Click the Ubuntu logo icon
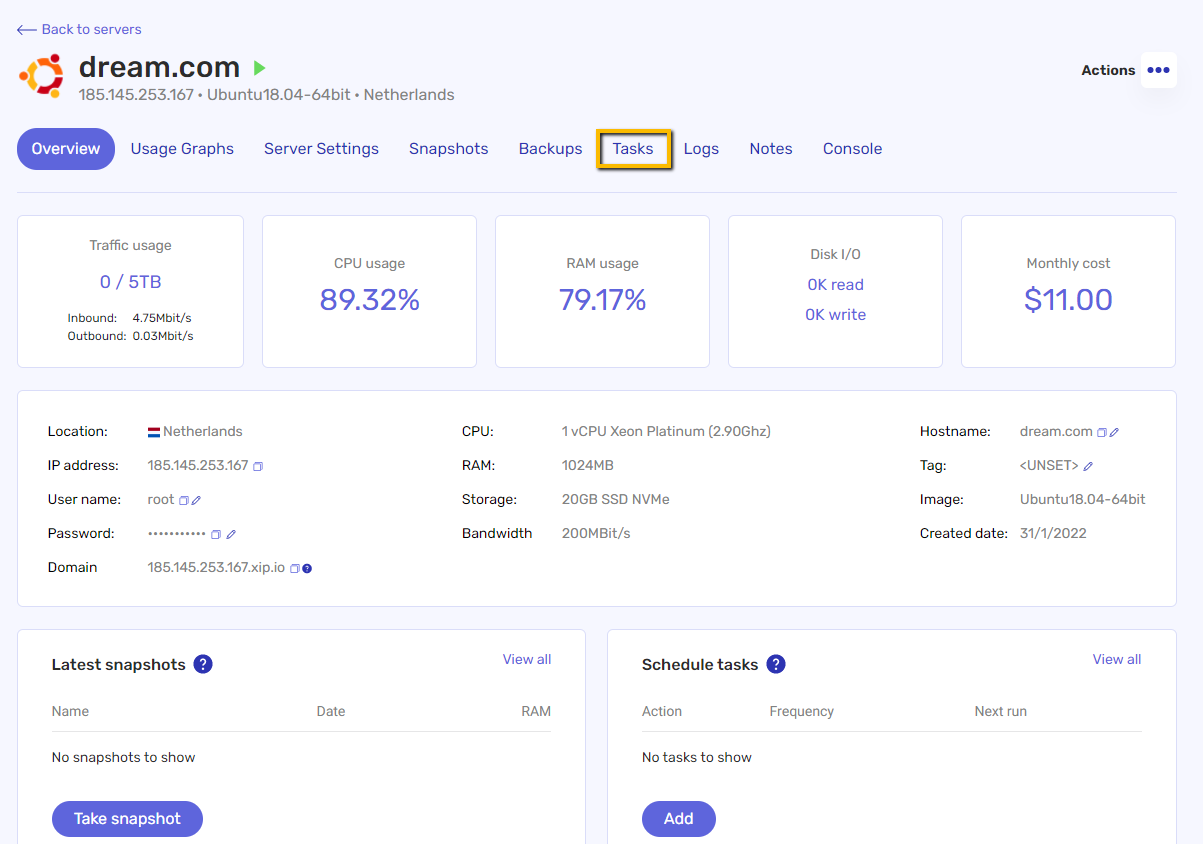Screen dimensions: 1203x844 41,76
